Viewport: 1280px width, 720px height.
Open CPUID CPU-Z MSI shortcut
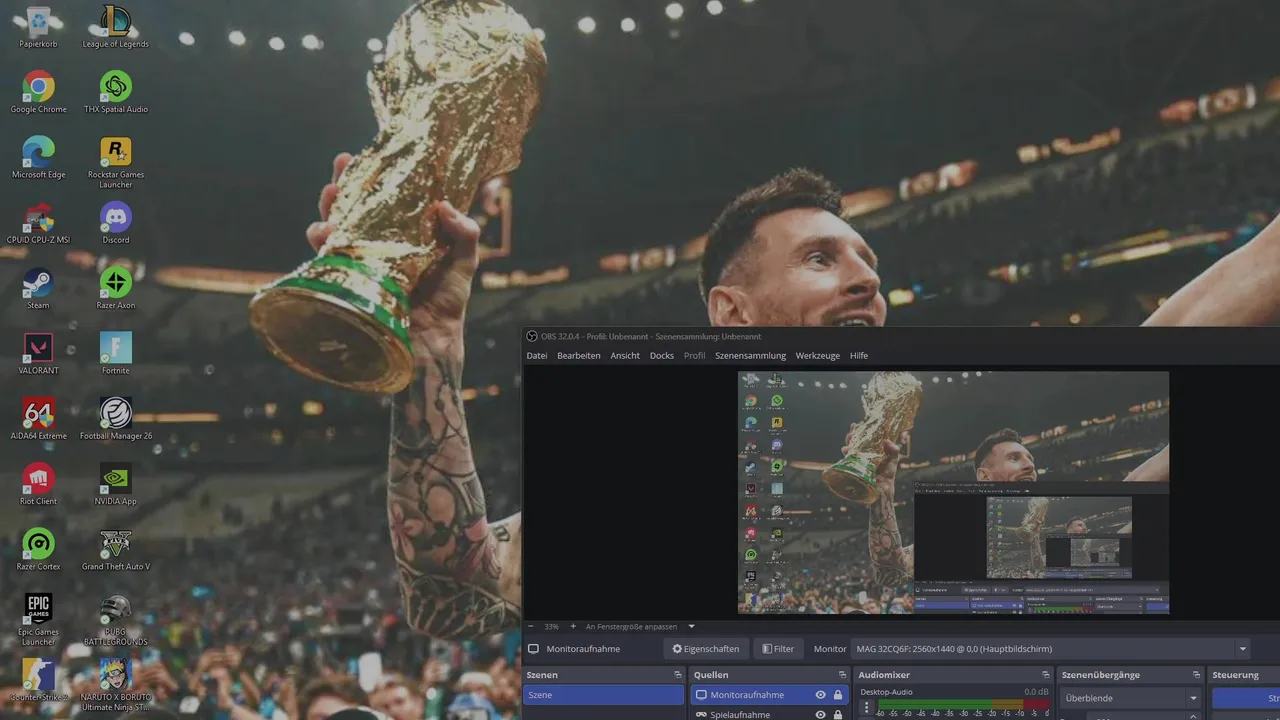38,222
